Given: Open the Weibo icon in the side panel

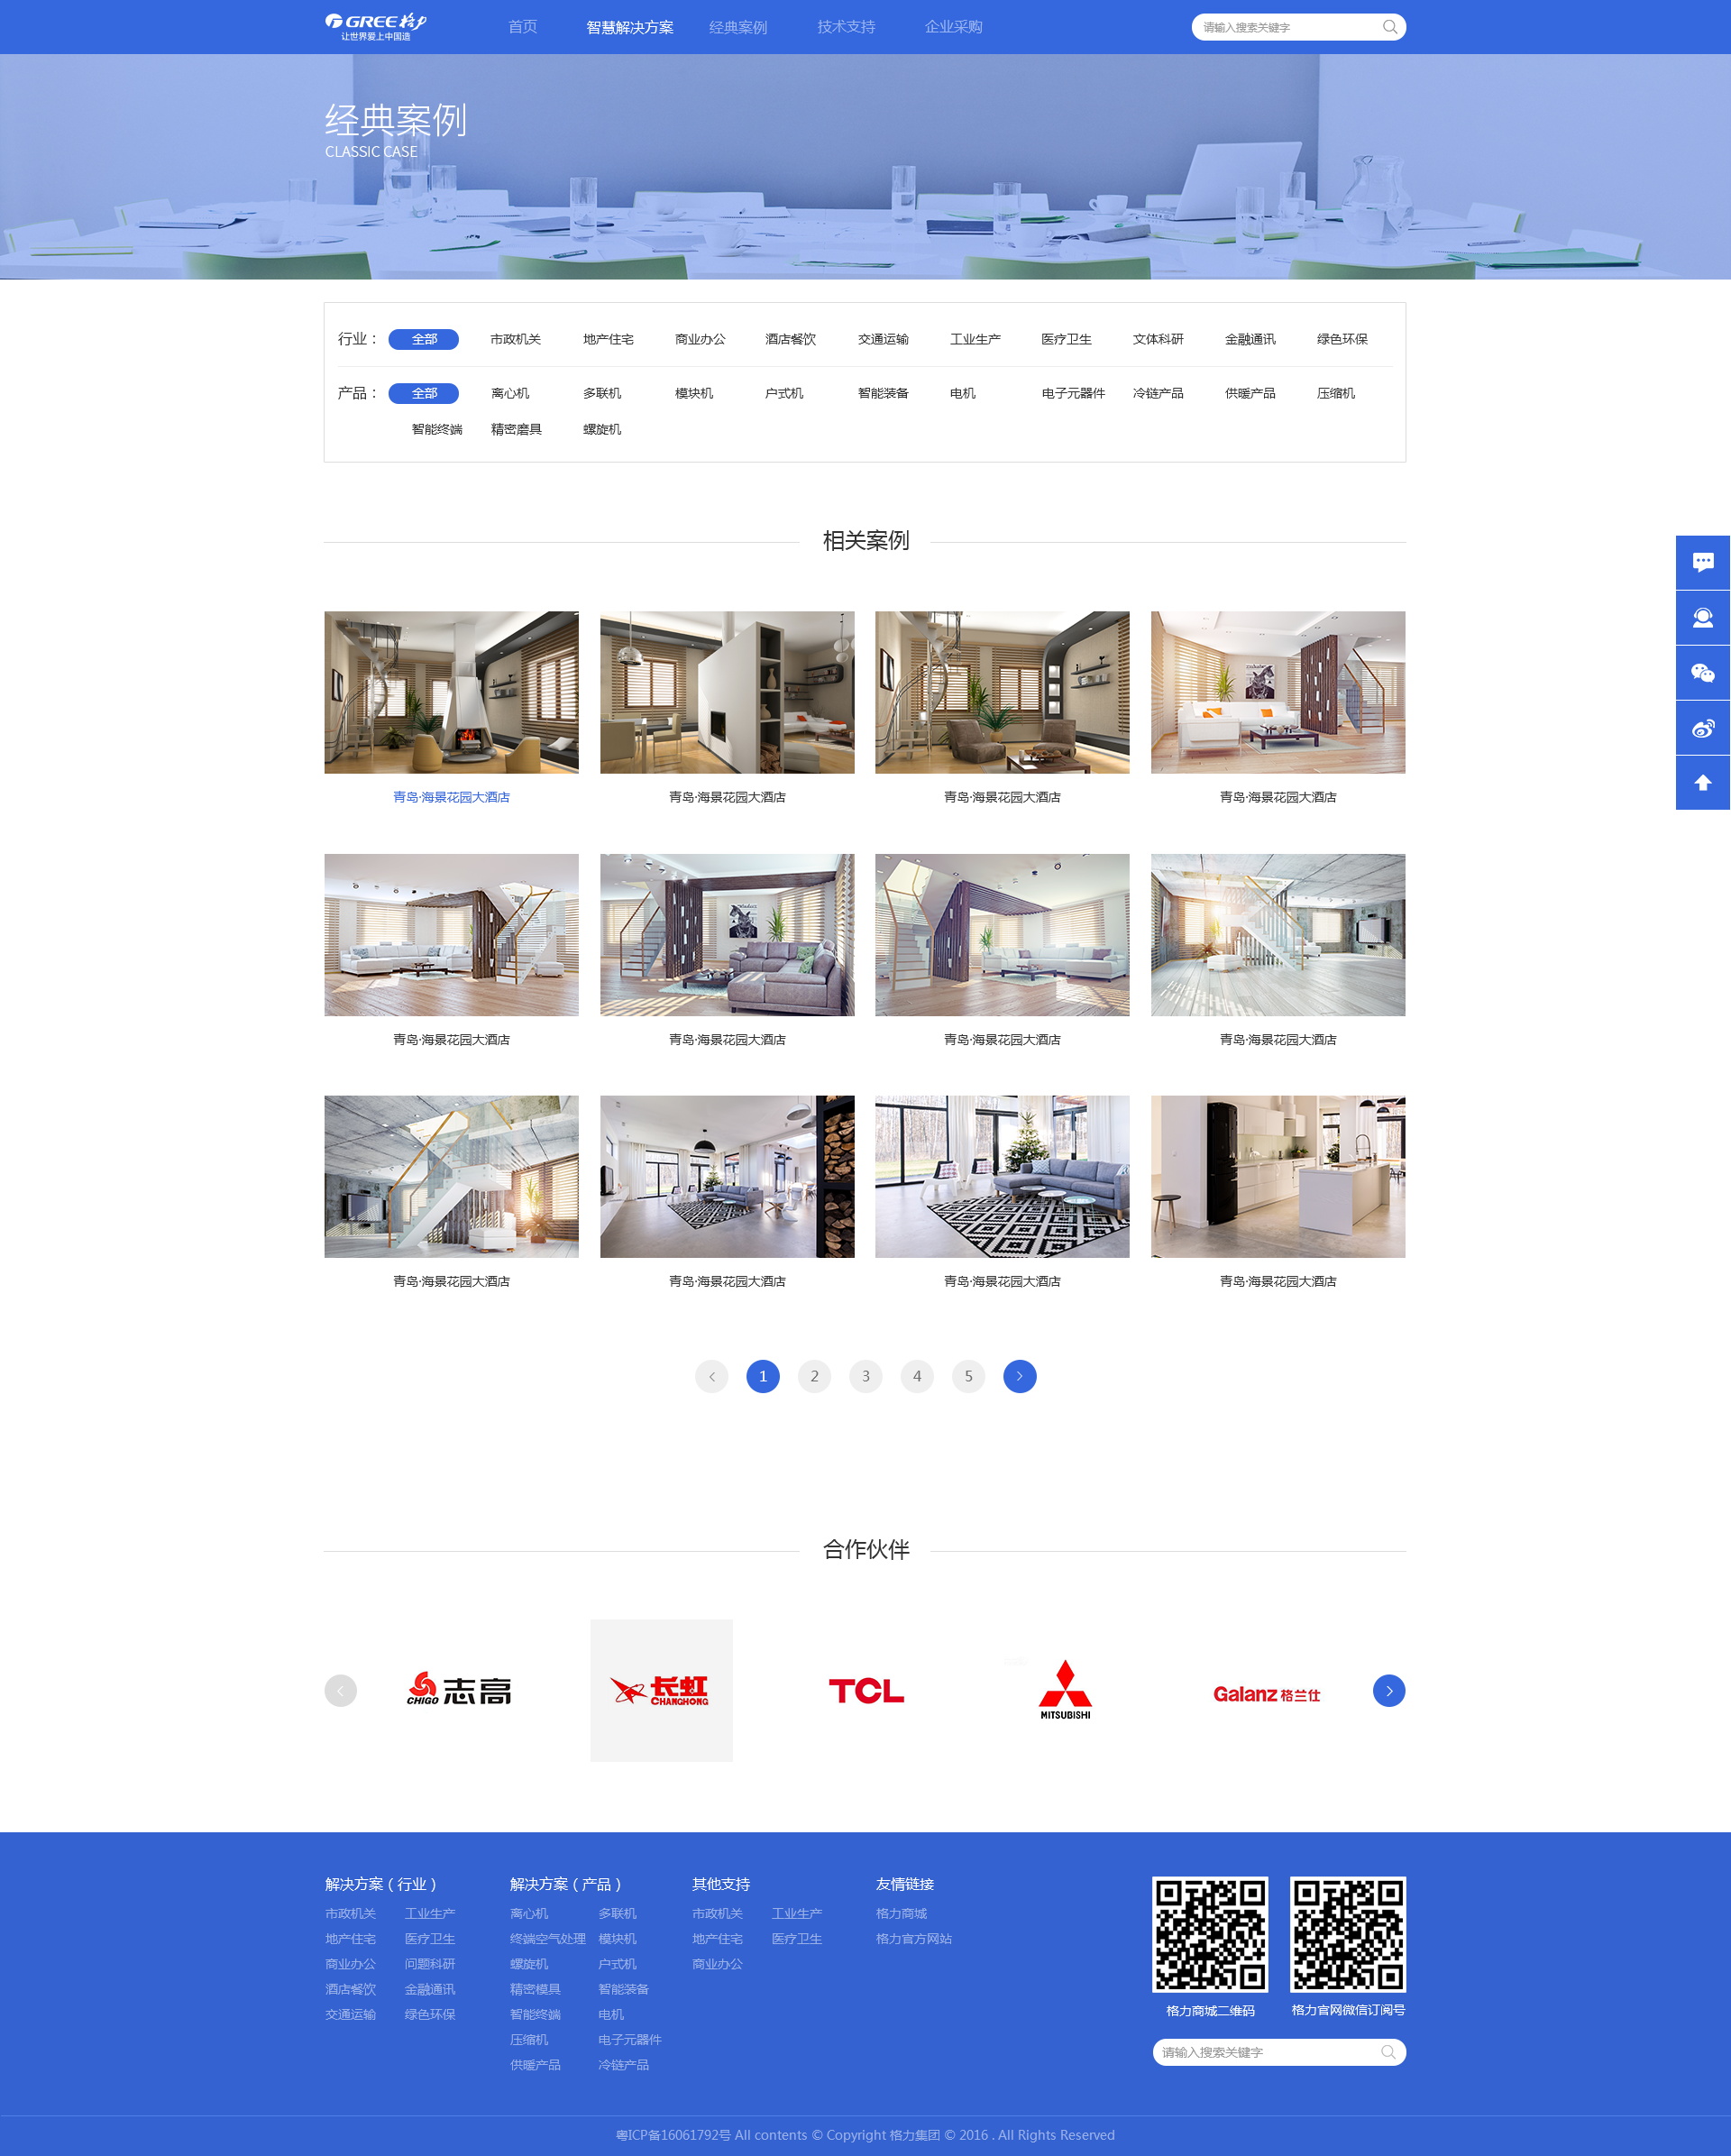Looking at the screenshot, I should point(1702,727).
